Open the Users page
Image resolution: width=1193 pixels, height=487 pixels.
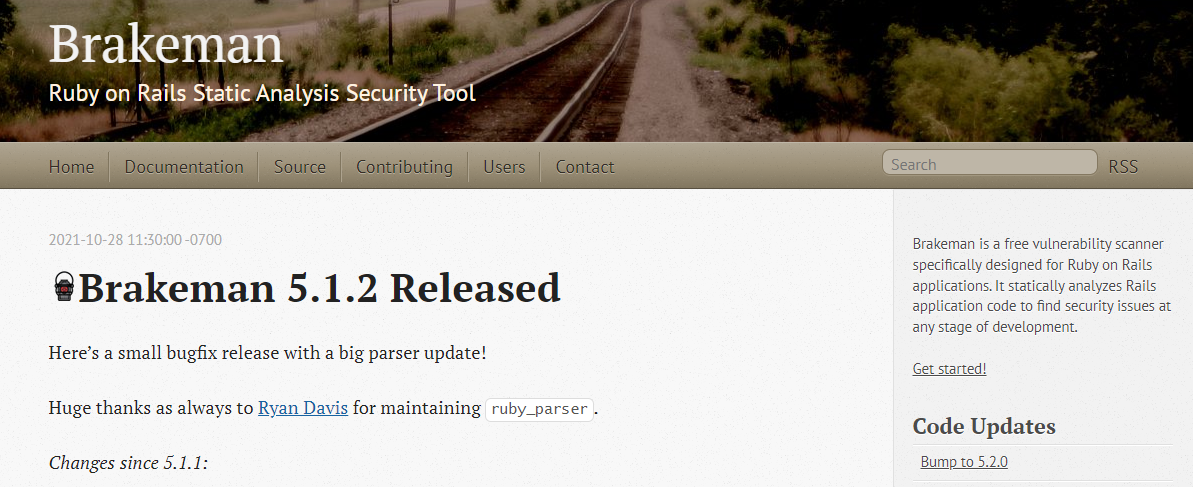coord(504,167)
